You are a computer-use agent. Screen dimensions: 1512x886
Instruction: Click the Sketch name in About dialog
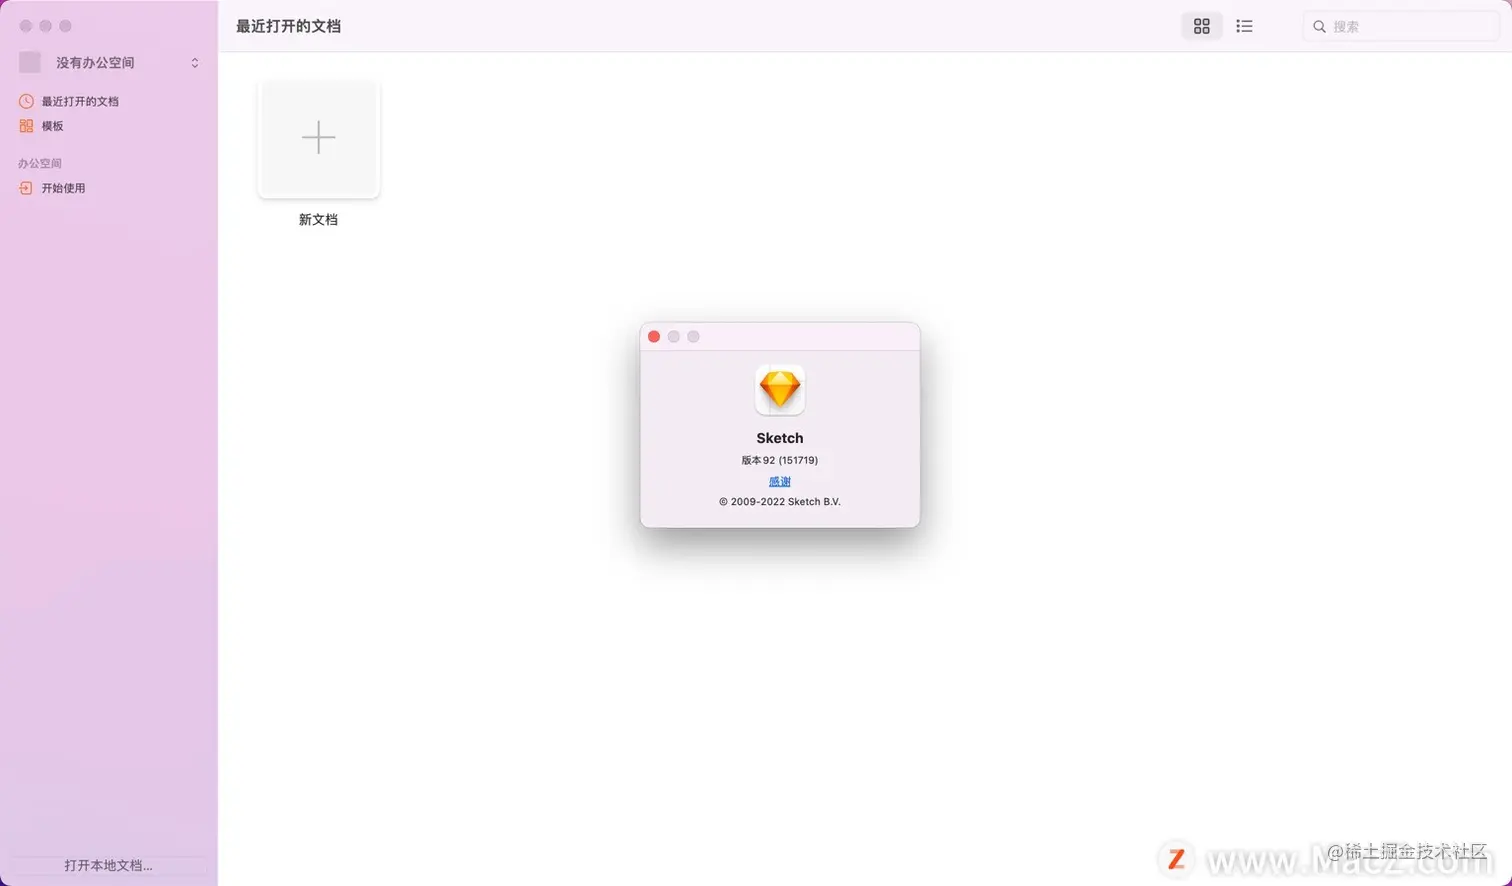coord(780,438)
